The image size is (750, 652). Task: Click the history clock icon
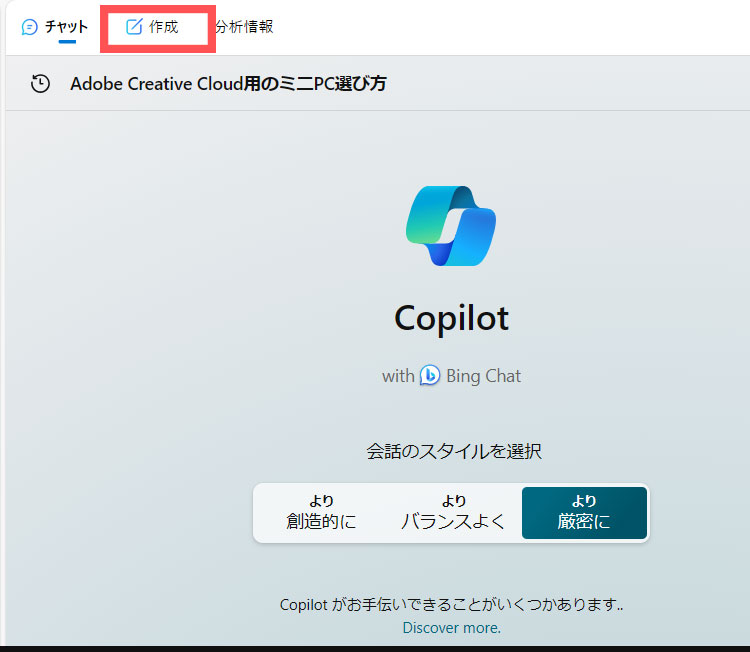coord(40,84)
